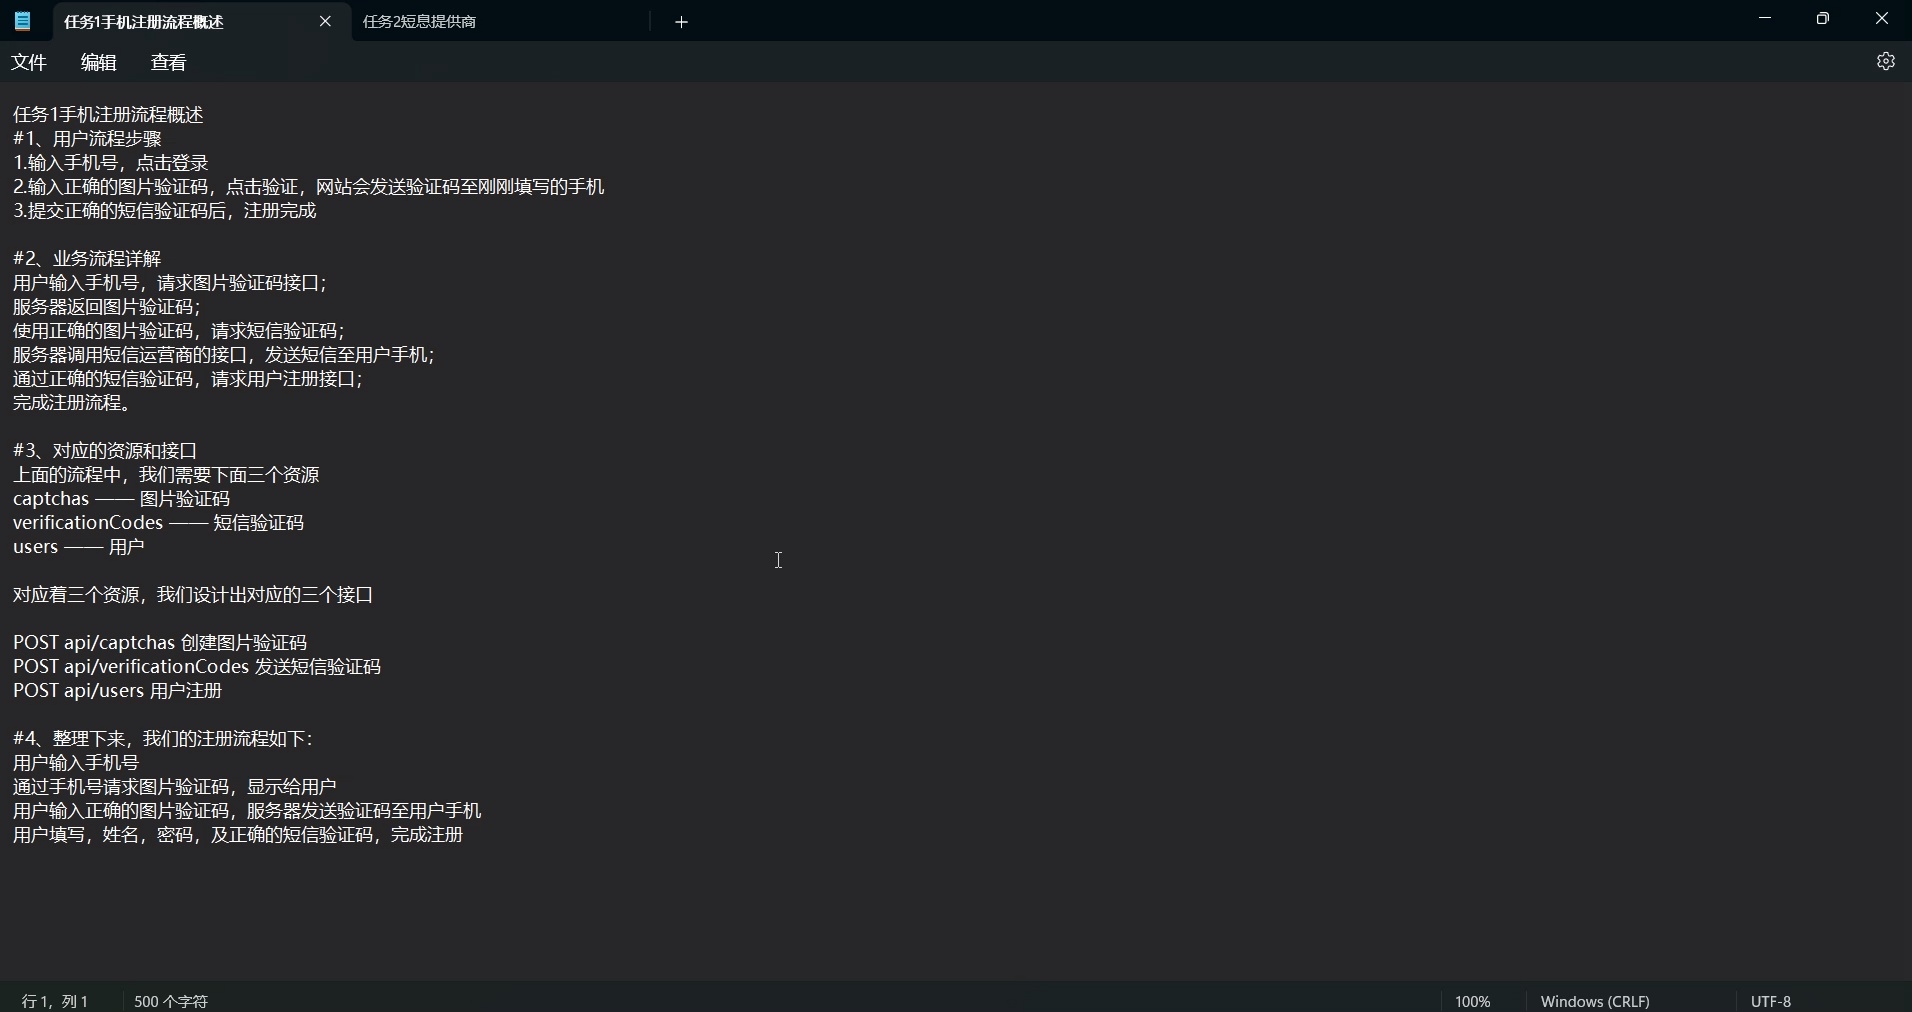Screen dimensions: 1912x1012
Task: Click the Notepad application icon
Action: 21,21
